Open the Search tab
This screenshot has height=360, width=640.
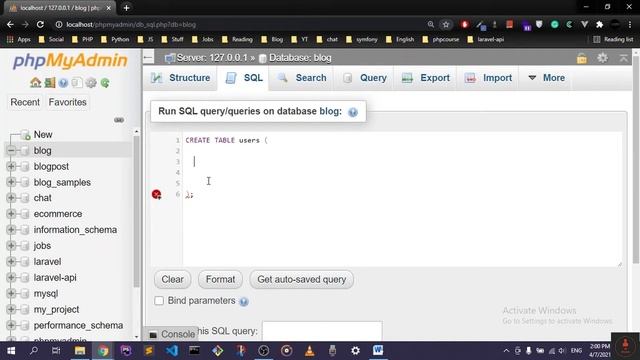pos(302,78)
